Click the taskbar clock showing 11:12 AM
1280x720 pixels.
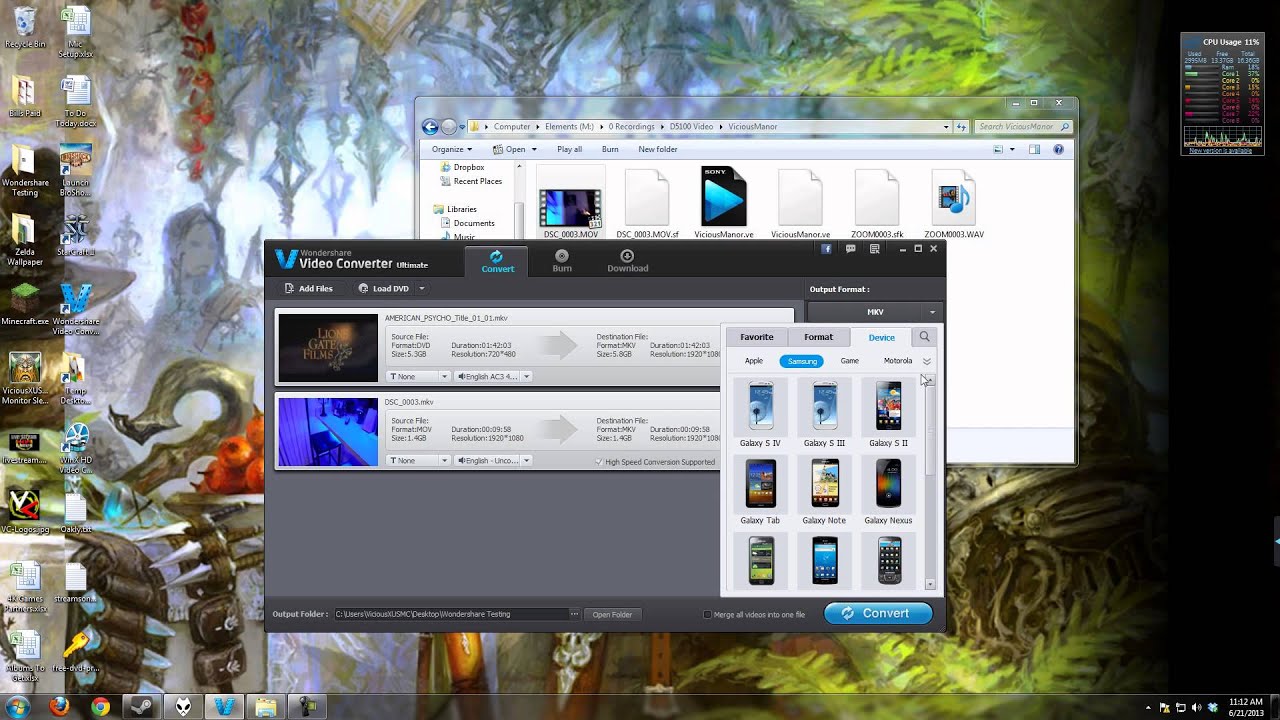coord(1245,707)
